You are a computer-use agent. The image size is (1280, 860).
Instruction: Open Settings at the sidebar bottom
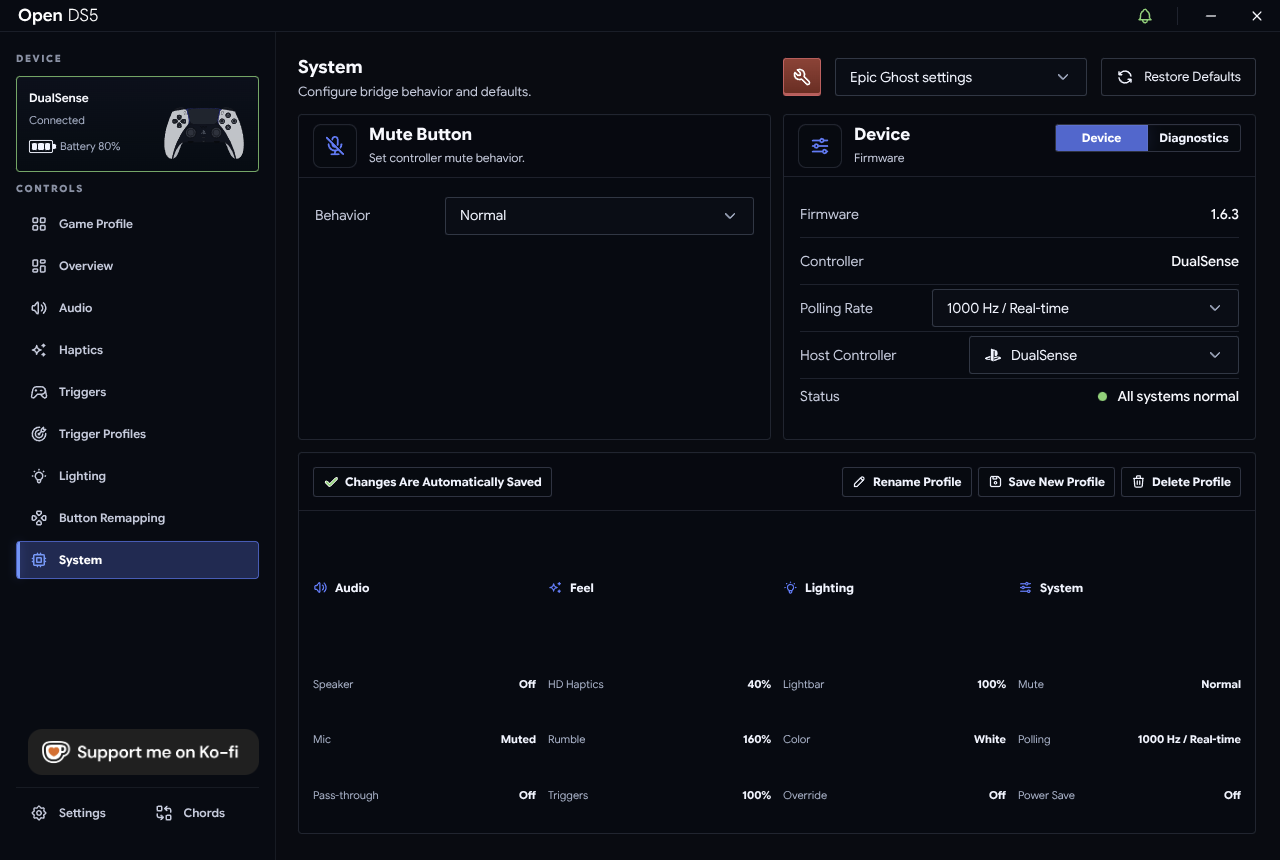tap(68, 813)
